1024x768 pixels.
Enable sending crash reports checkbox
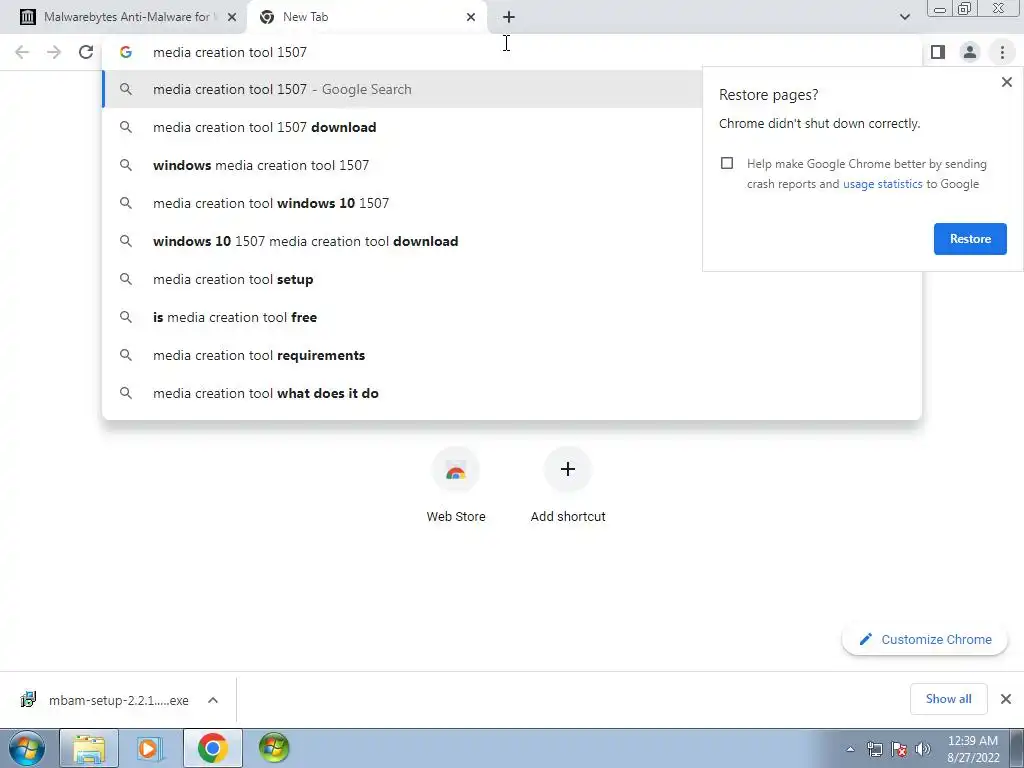click(727, 163)
